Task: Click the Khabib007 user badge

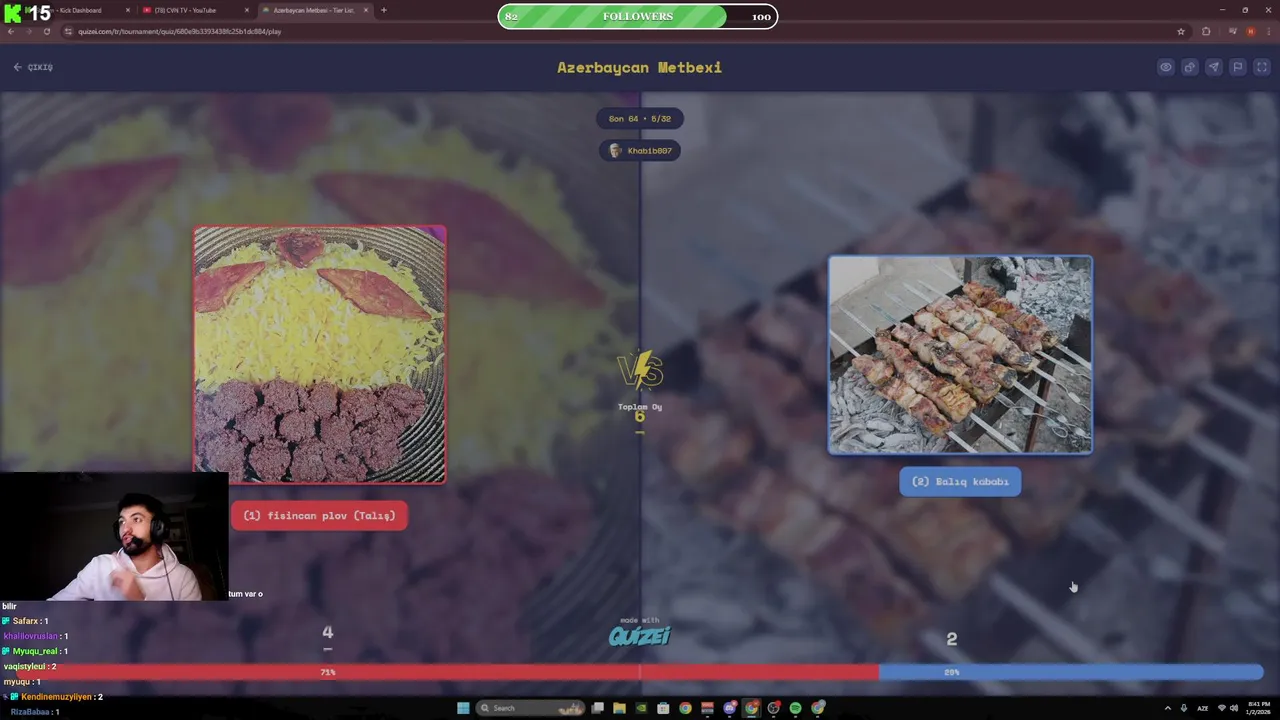Action: click(x=640, y=150)
